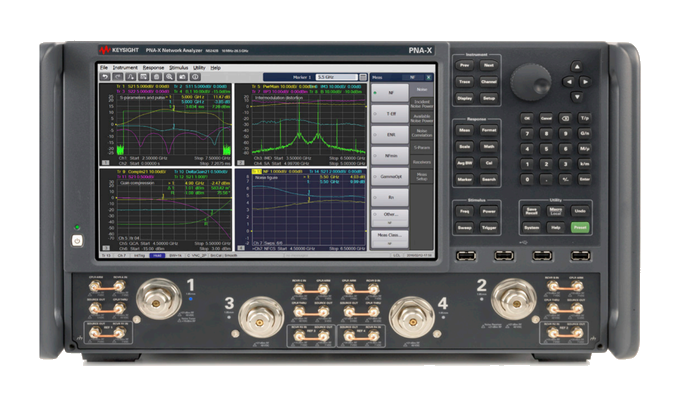
Task: Switch to the Noise softkey tab
Action: [x=421, y=90]
